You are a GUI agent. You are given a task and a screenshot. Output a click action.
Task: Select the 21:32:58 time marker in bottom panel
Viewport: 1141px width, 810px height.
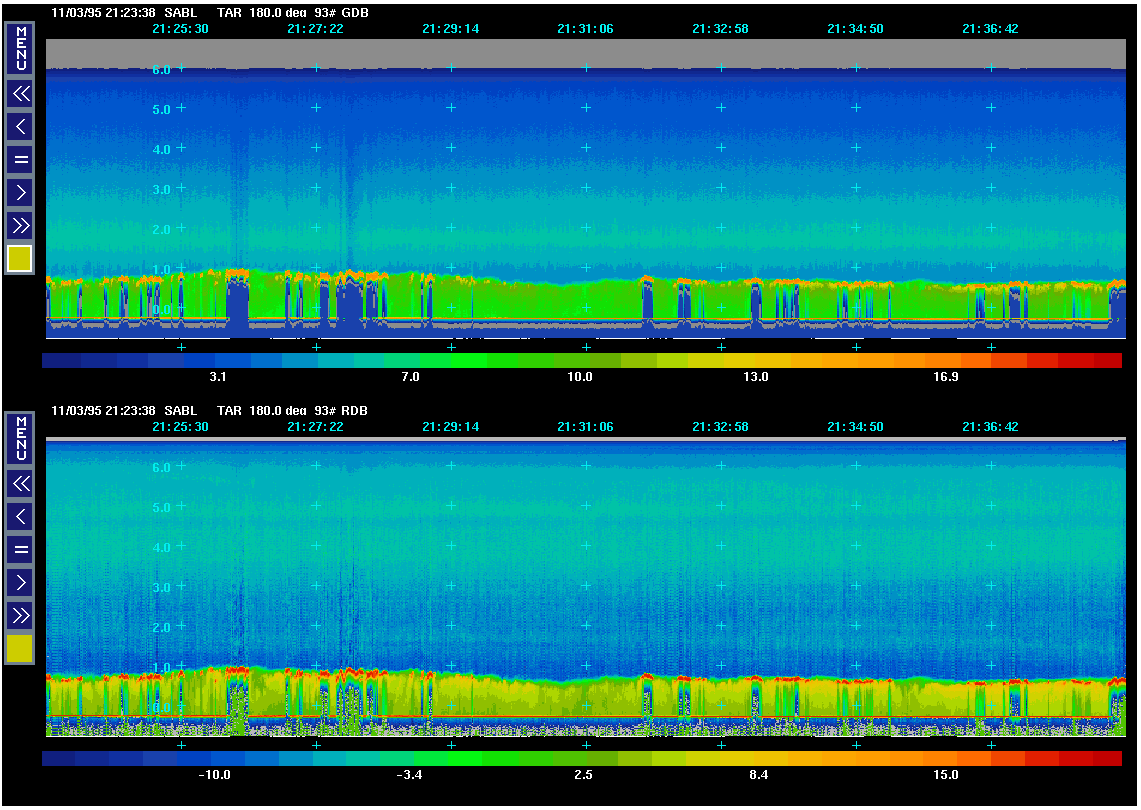click(x=720, y=427)
